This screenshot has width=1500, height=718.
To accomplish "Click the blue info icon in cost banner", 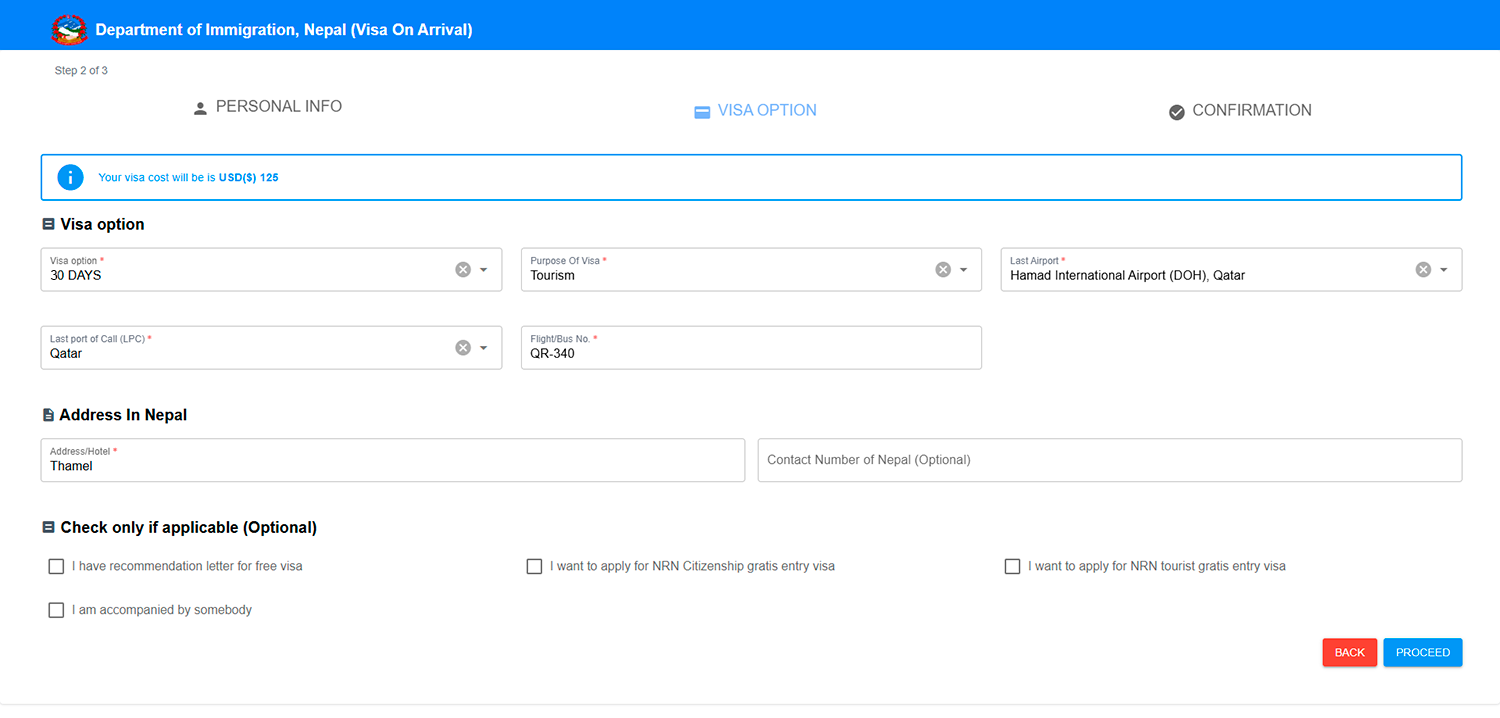I will [70, 177].
